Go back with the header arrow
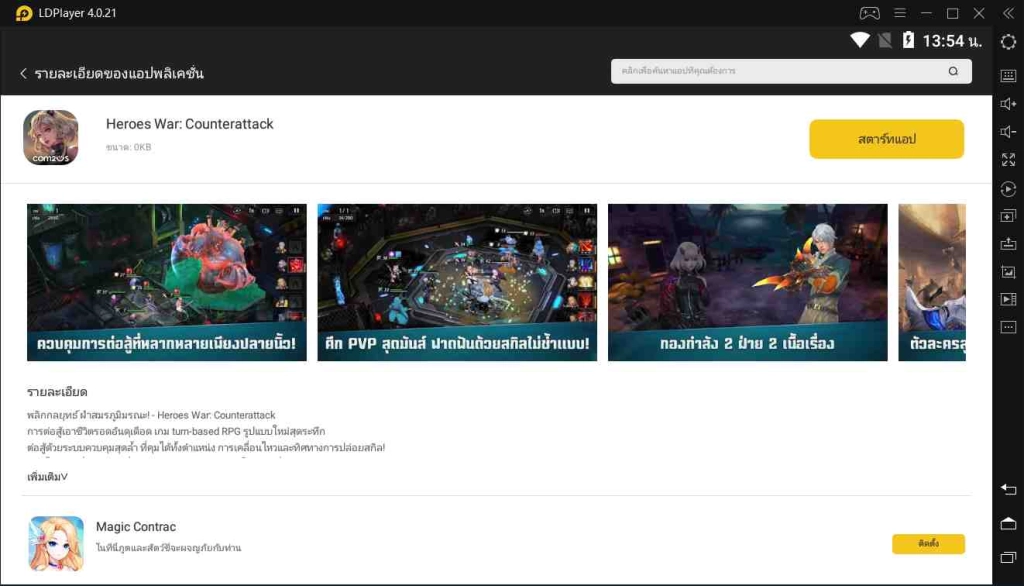Image resolution: width=1024 pixels, height=586 pixels. 24,73
